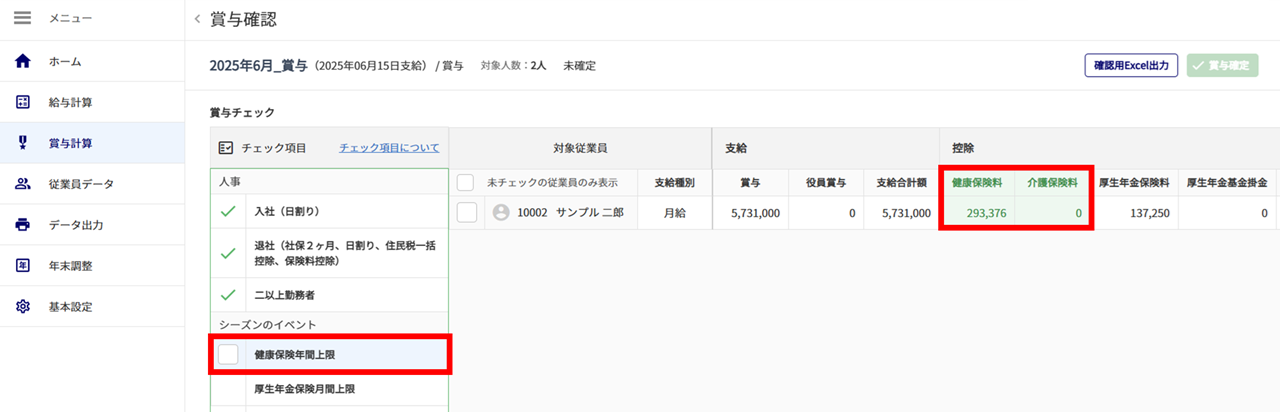
Task: Check the 健康保険年間上限 checkbox
Action: point(228,354)
